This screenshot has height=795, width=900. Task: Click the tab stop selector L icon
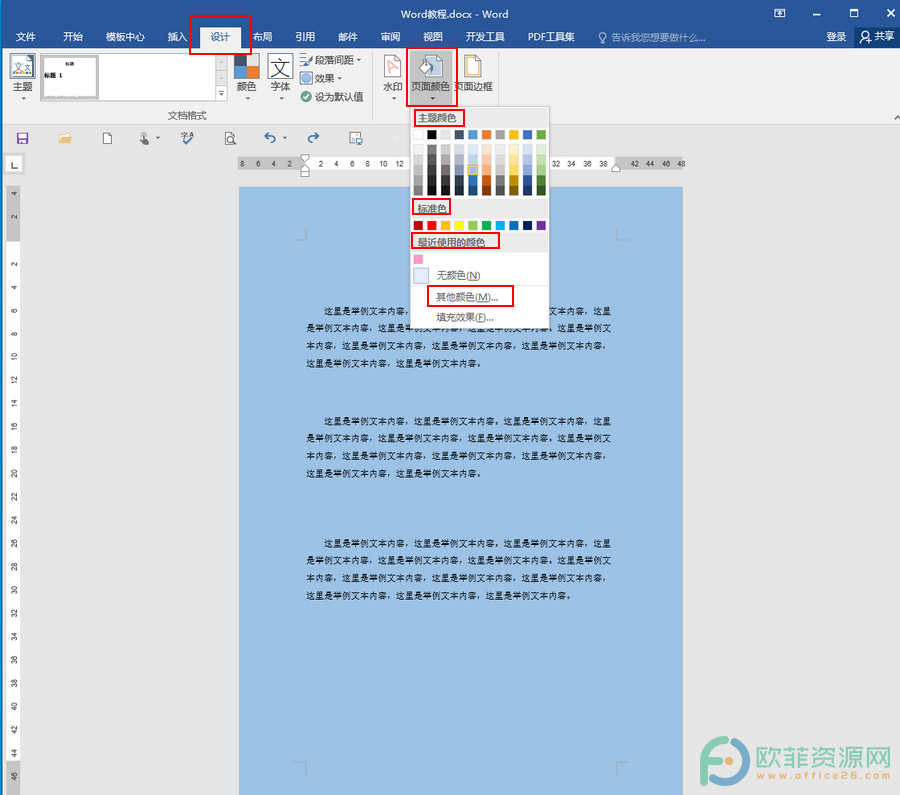point(14,165)
